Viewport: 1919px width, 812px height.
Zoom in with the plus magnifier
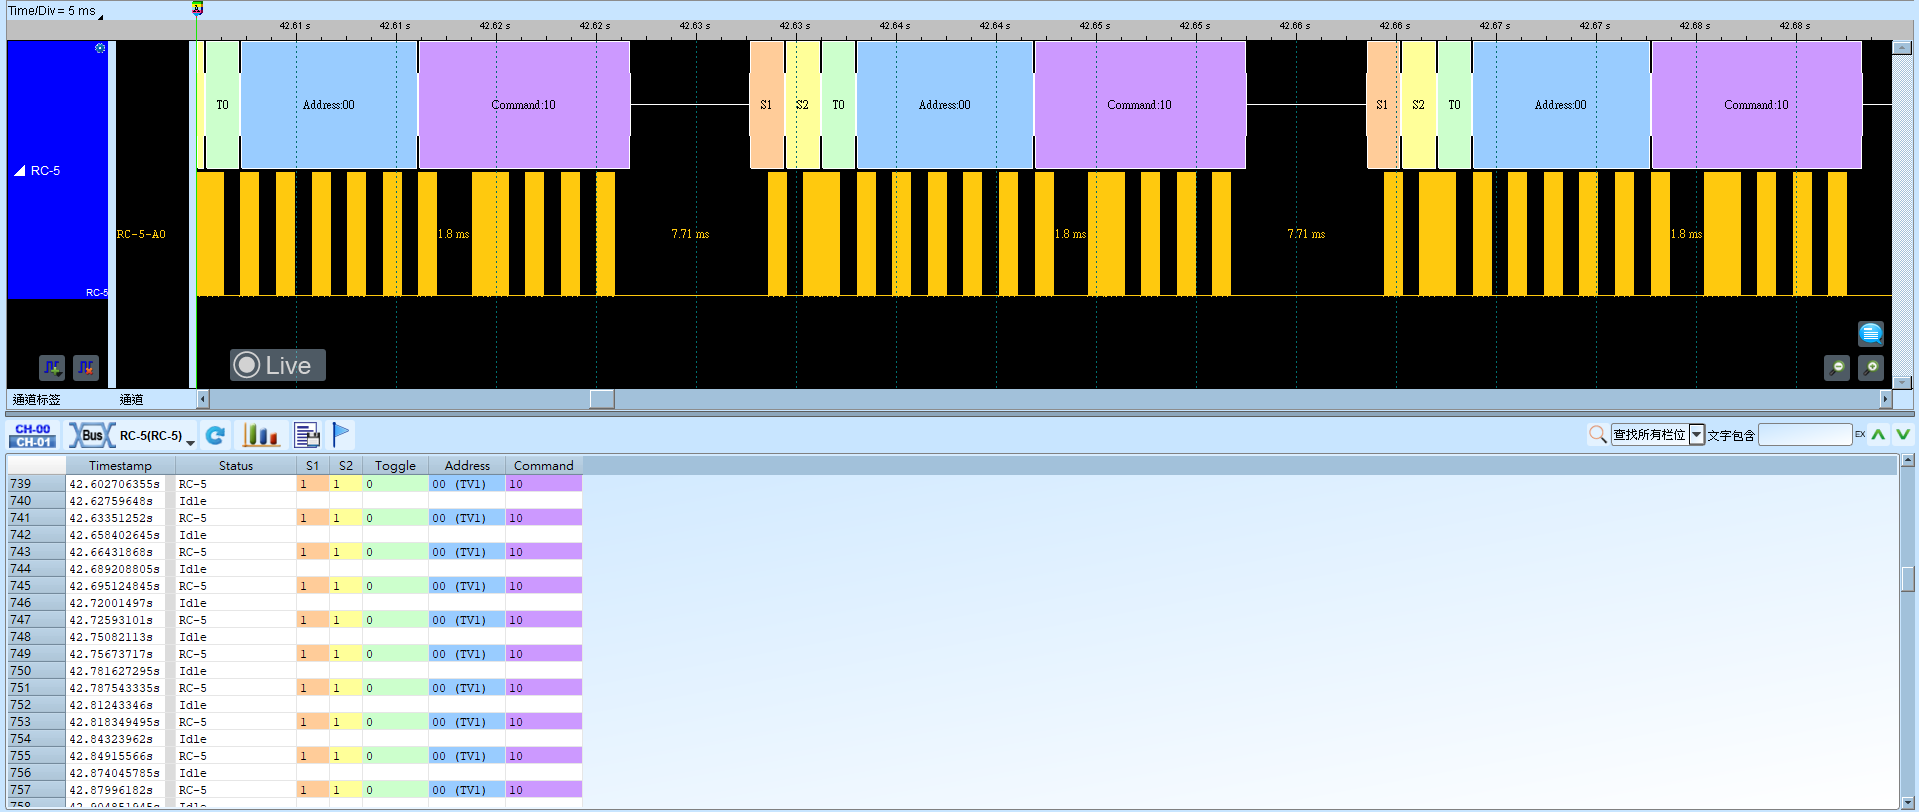click(x=1871, y=368)
